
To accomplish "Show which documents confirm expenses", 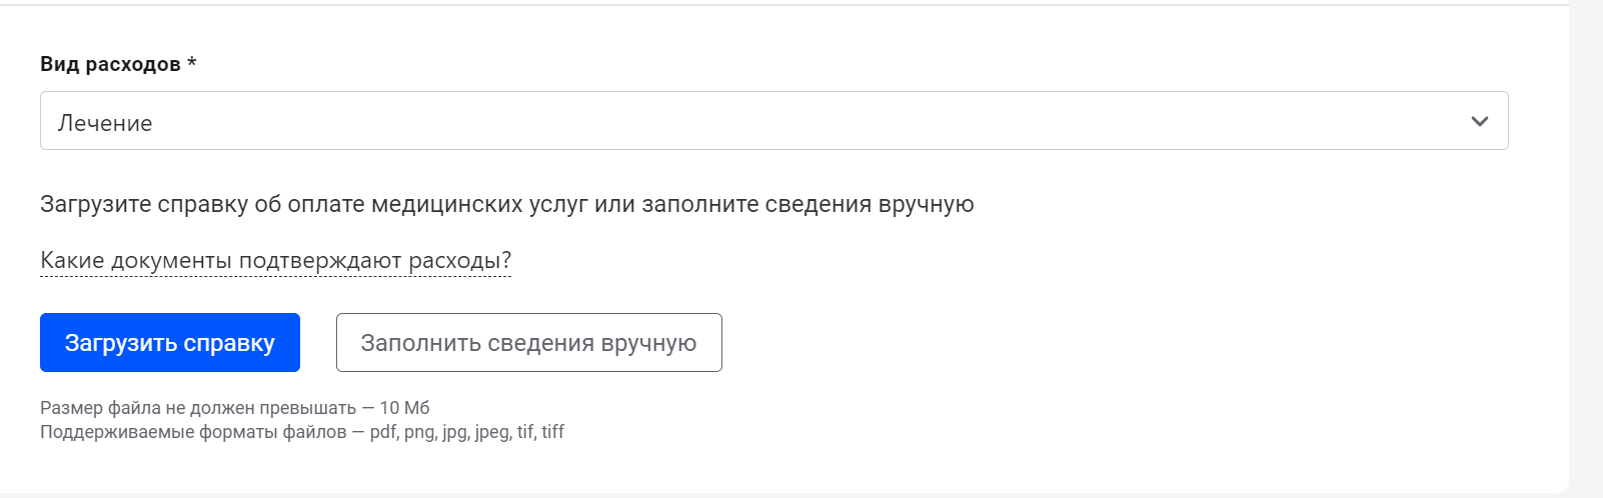I will click(275, 261).
